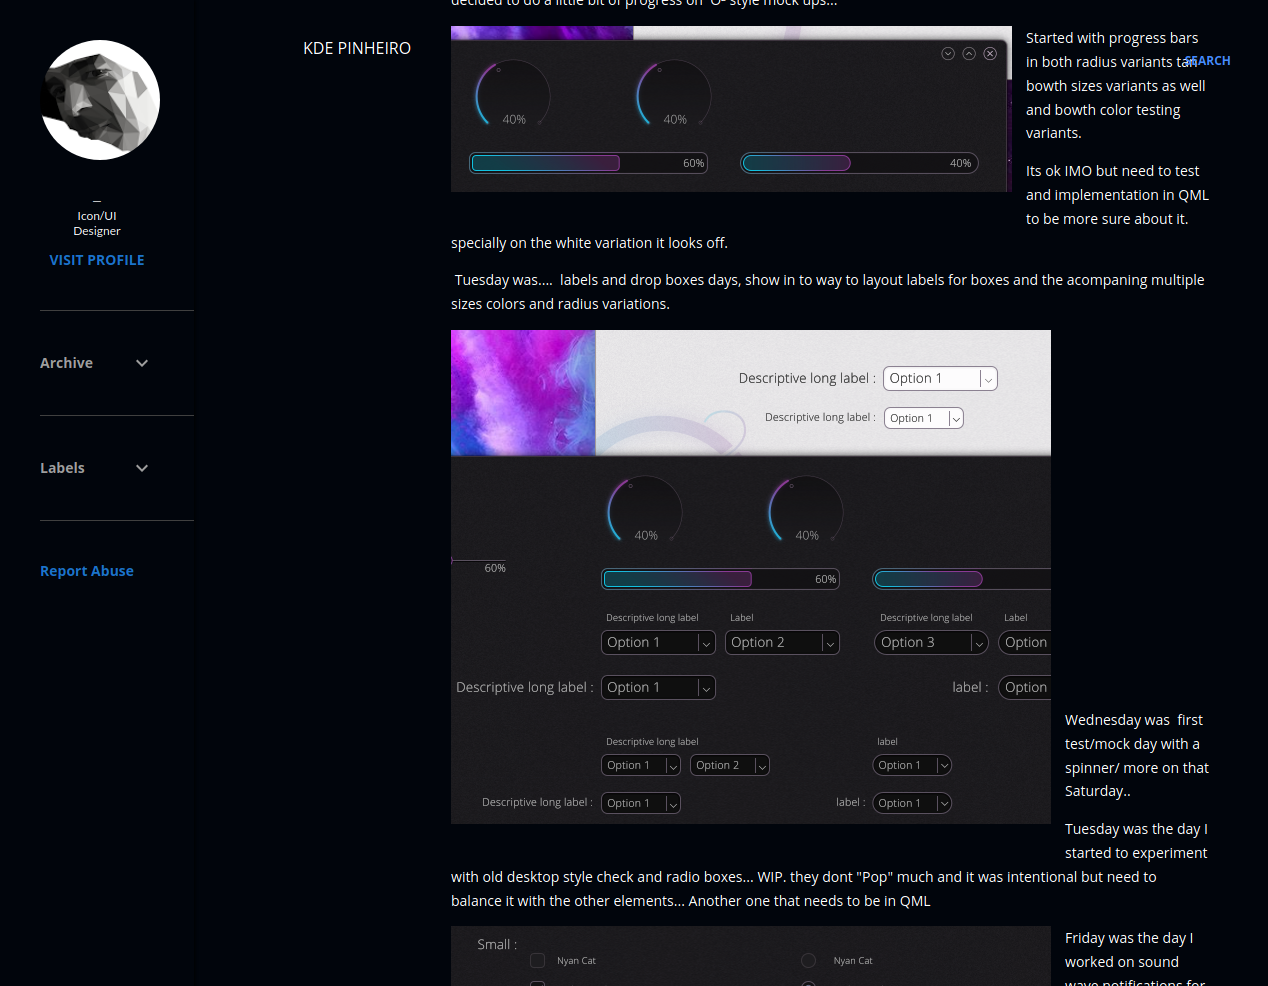Open the SEARCH link

[x=1207, y=61]
